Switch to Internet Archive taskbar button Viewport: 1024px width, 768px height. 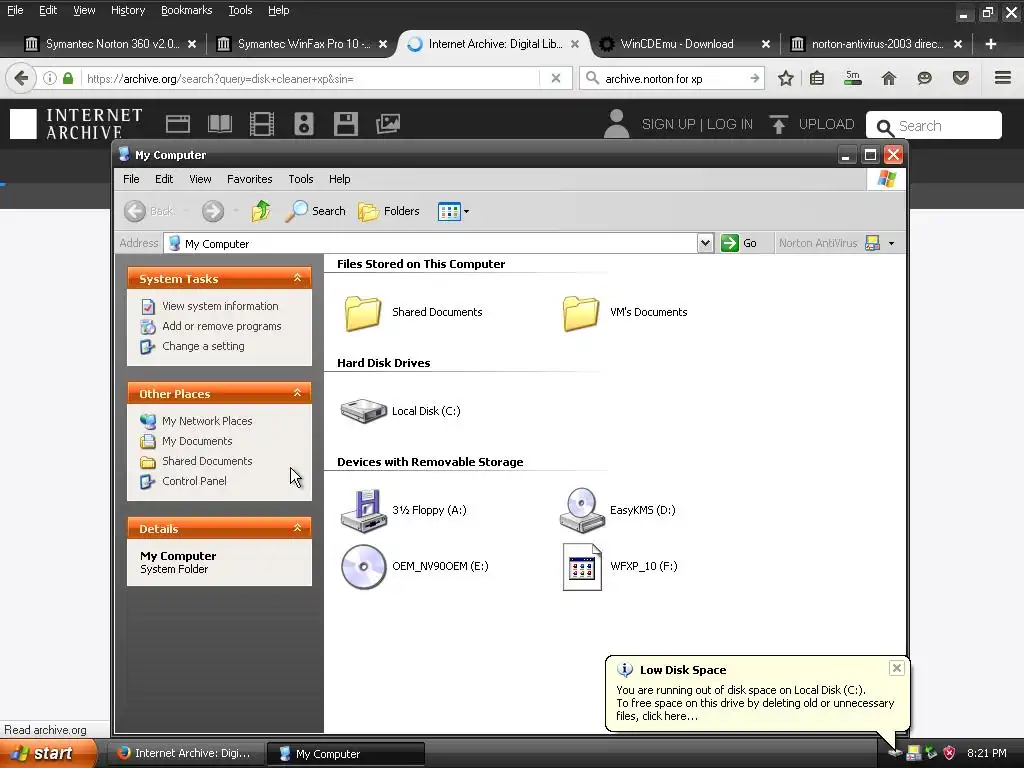[x=185, y=754]
